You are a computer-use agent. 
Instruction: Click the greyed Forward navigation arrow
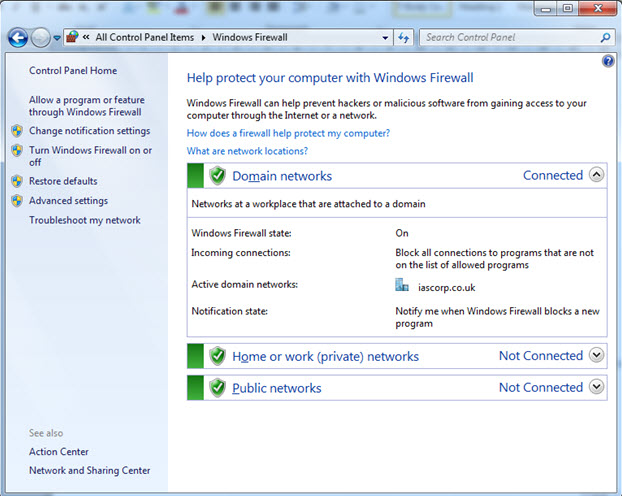[40, 38]
